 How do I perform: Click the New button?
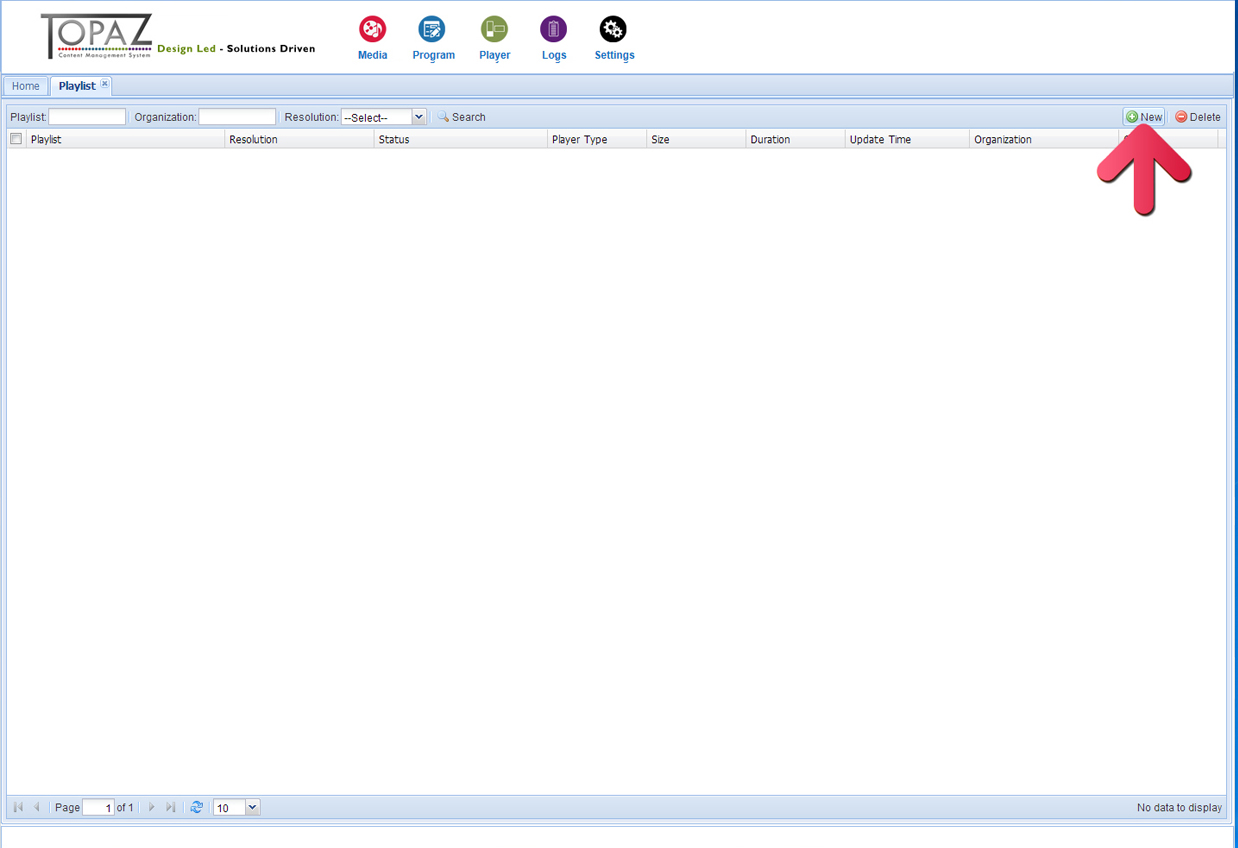coord(1144,117)
